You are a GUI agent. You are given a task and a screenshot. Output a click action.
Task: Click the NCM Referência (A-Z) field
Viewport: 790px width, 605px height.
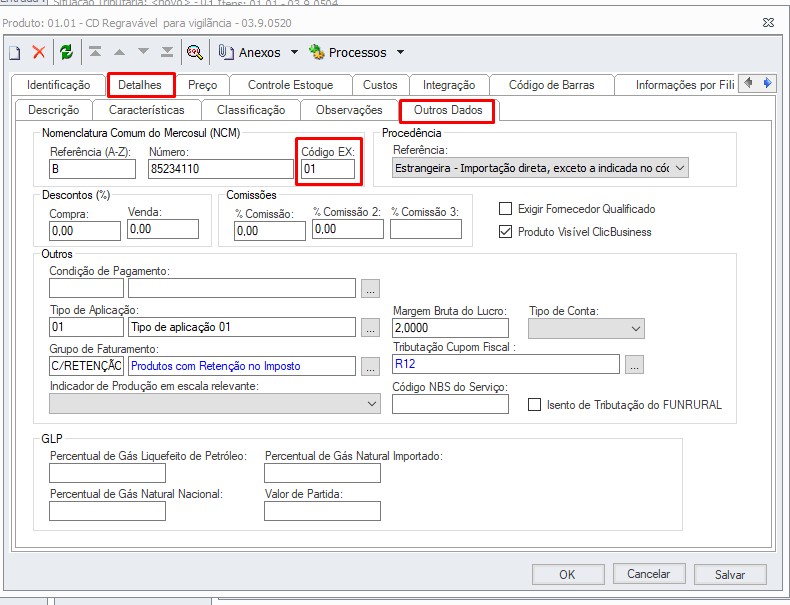(92, 169)
